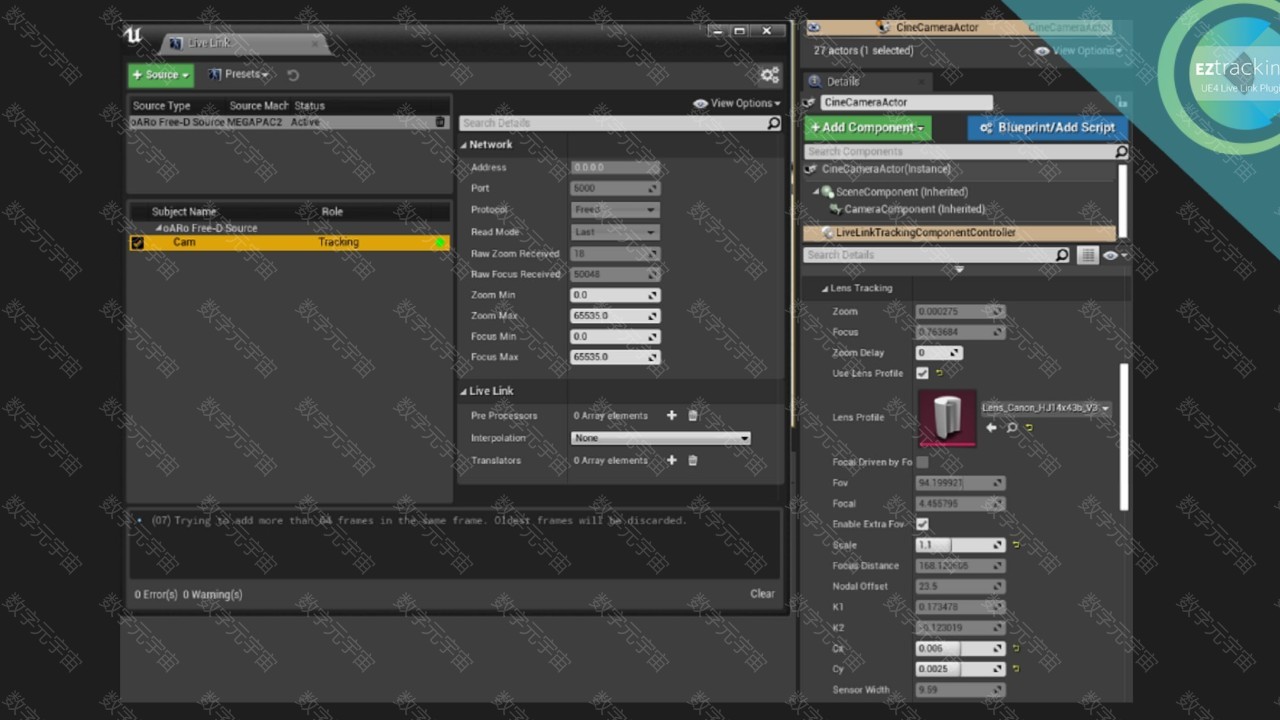Use selected asset arrow for Lens Profile
This screenshot has height=720, width=1280.
click(991, 427)
